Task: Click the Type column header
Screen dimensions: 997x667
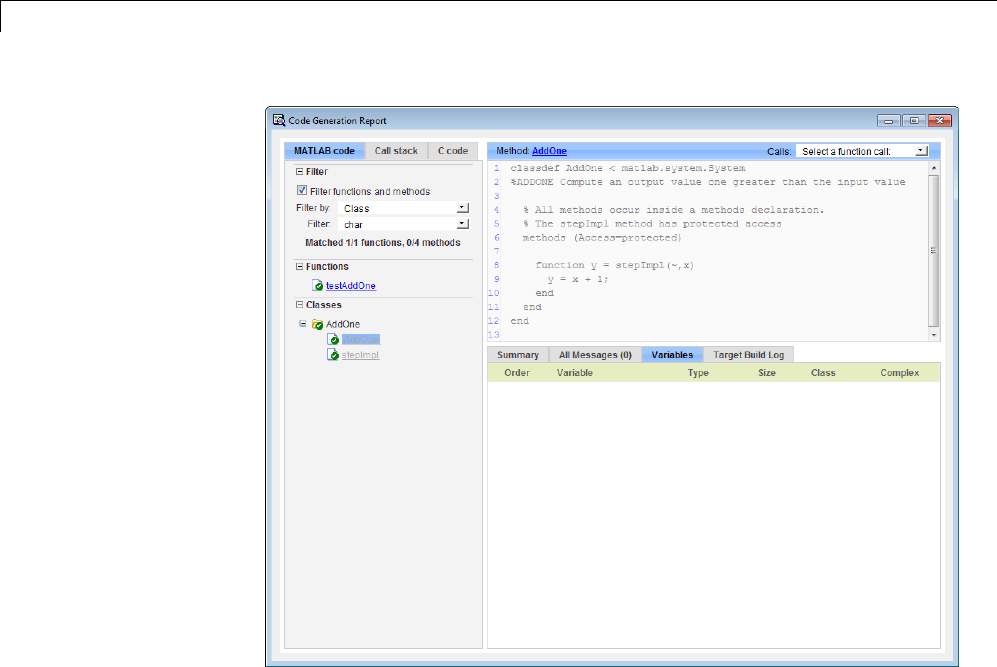Action: point(698,373)
